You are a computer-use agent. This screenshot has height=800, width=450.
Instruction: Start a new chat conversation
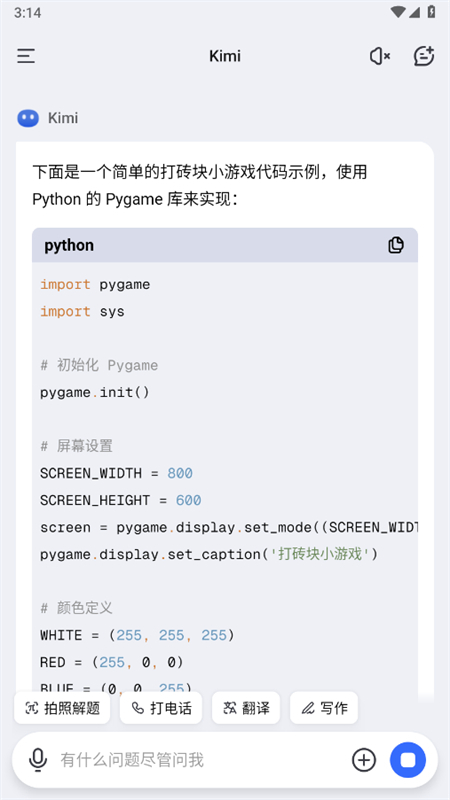423,56
